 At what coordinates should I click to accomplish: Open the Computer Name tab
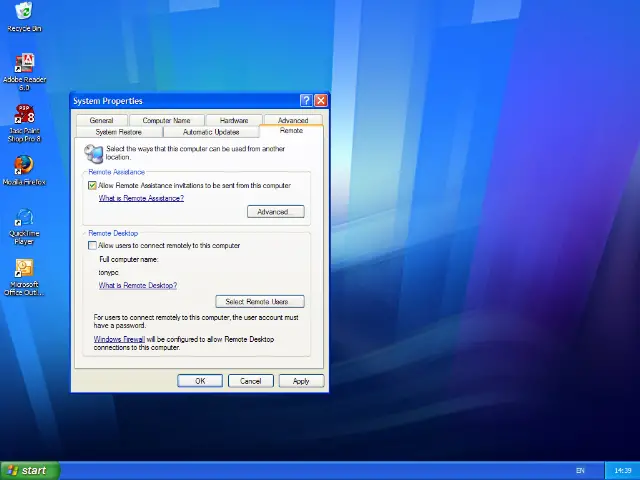(167, 120)
